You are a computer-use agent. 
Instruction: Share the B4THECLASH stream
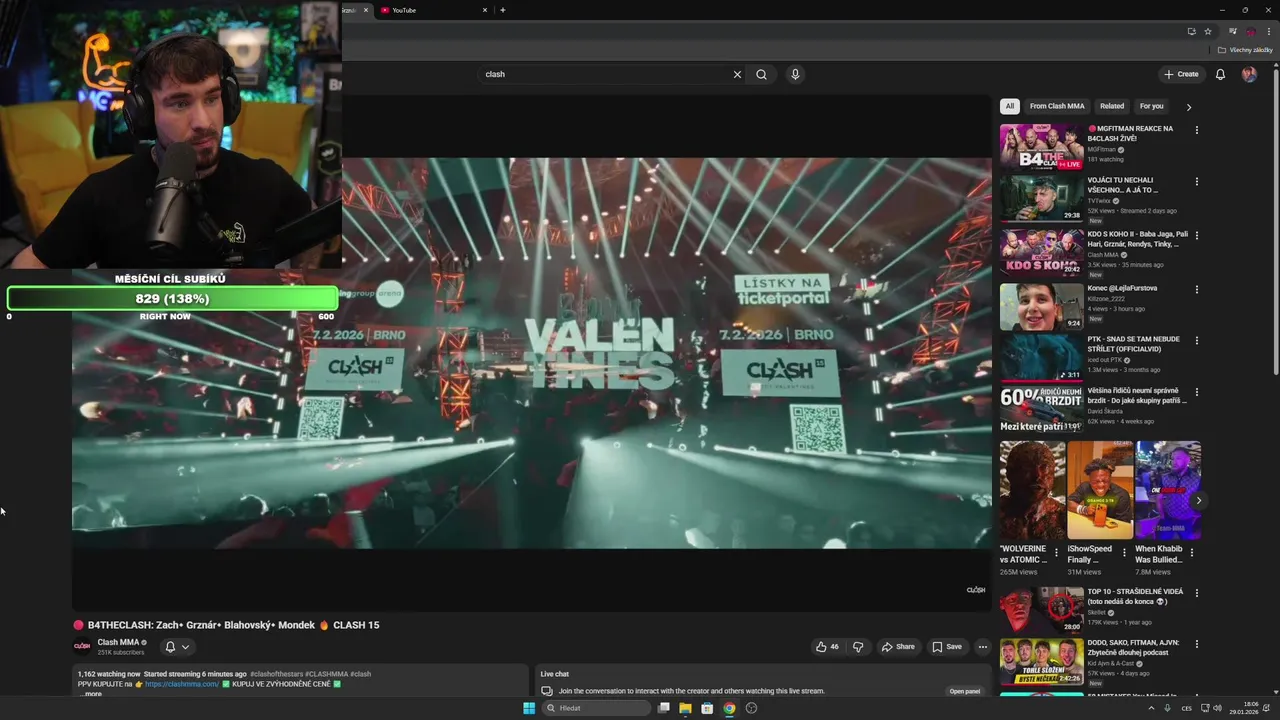(898, 647)
